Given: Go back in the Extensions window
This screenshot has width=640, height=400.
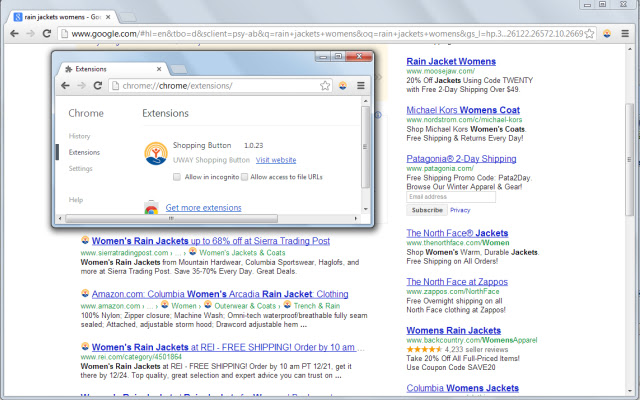Looking at the screenshot, I should pos(65,85).
